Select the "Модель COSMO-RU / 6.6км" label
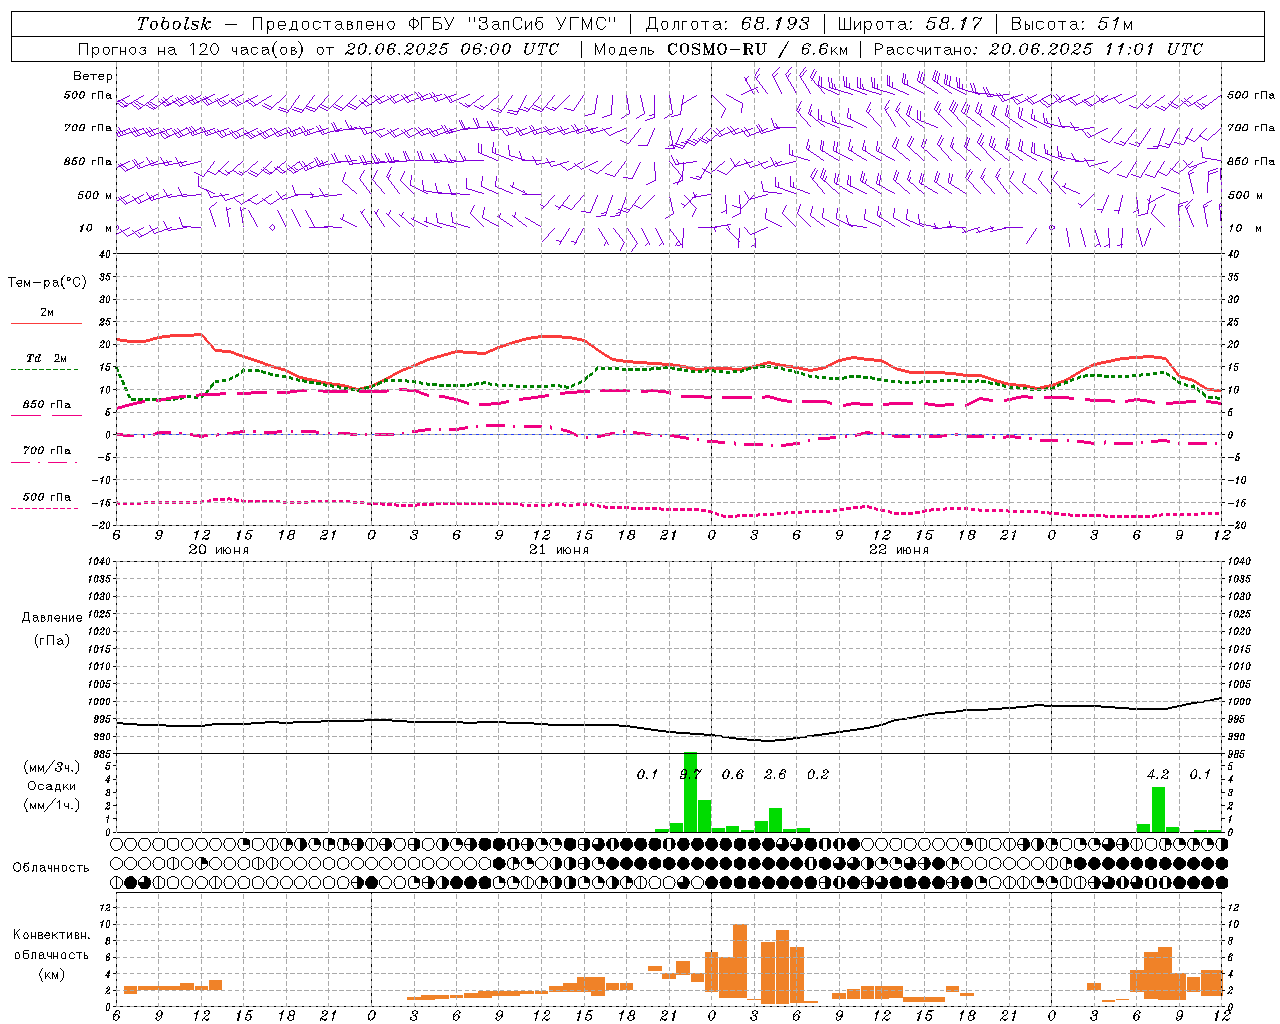 [x=721, y=49]
